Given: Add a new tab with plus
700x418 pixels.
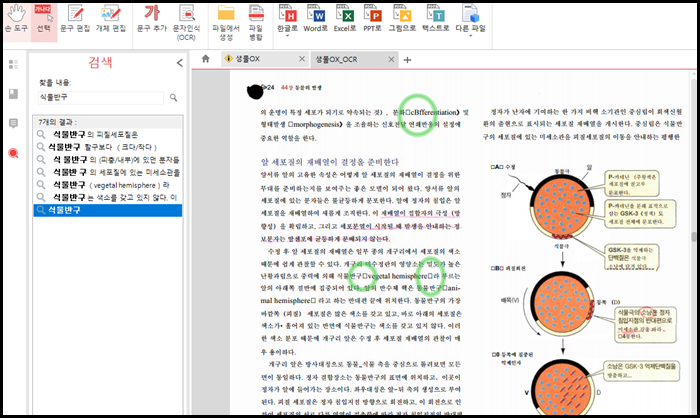Looking at the screenshot, I should tap(407, 60).
